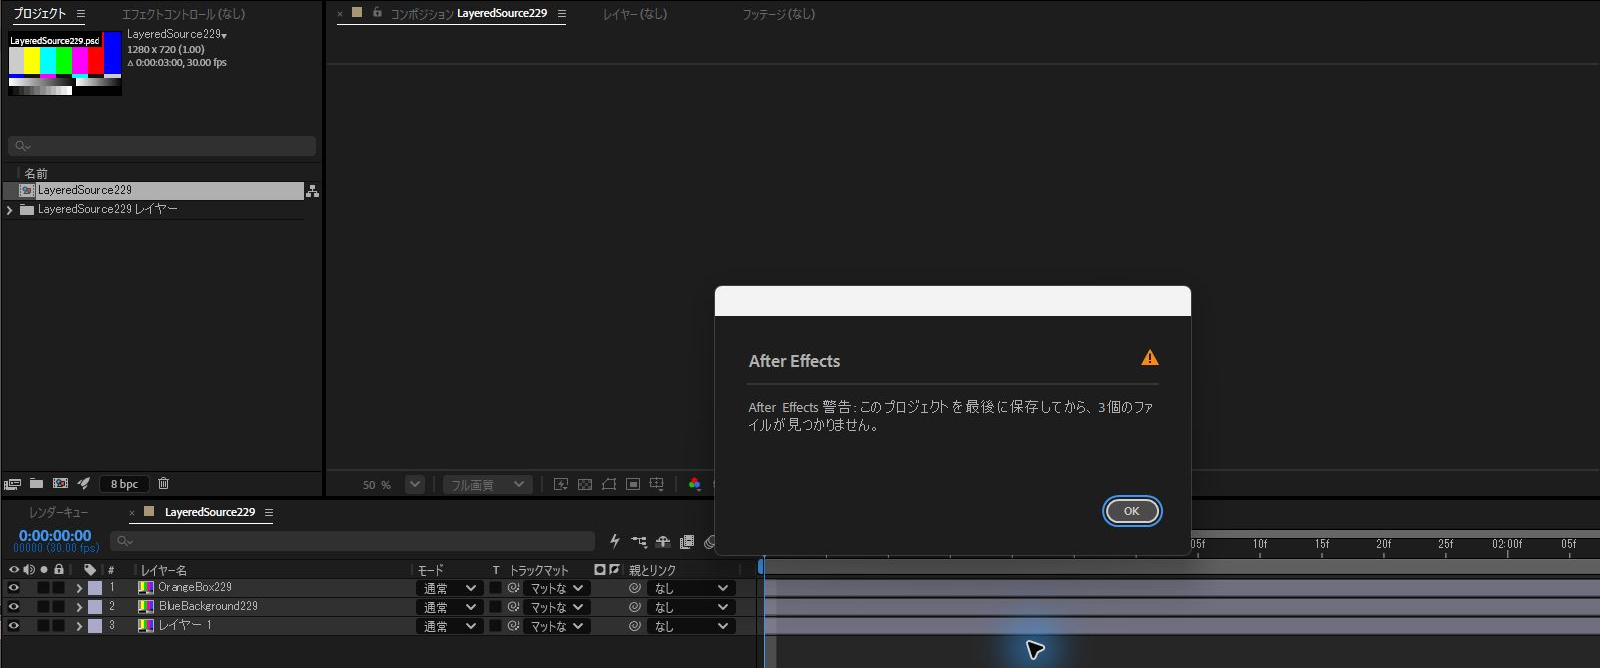Screen dimensions: 1600x668
Task: Delete selected project item with trash icon
Action: pos(164,484)
